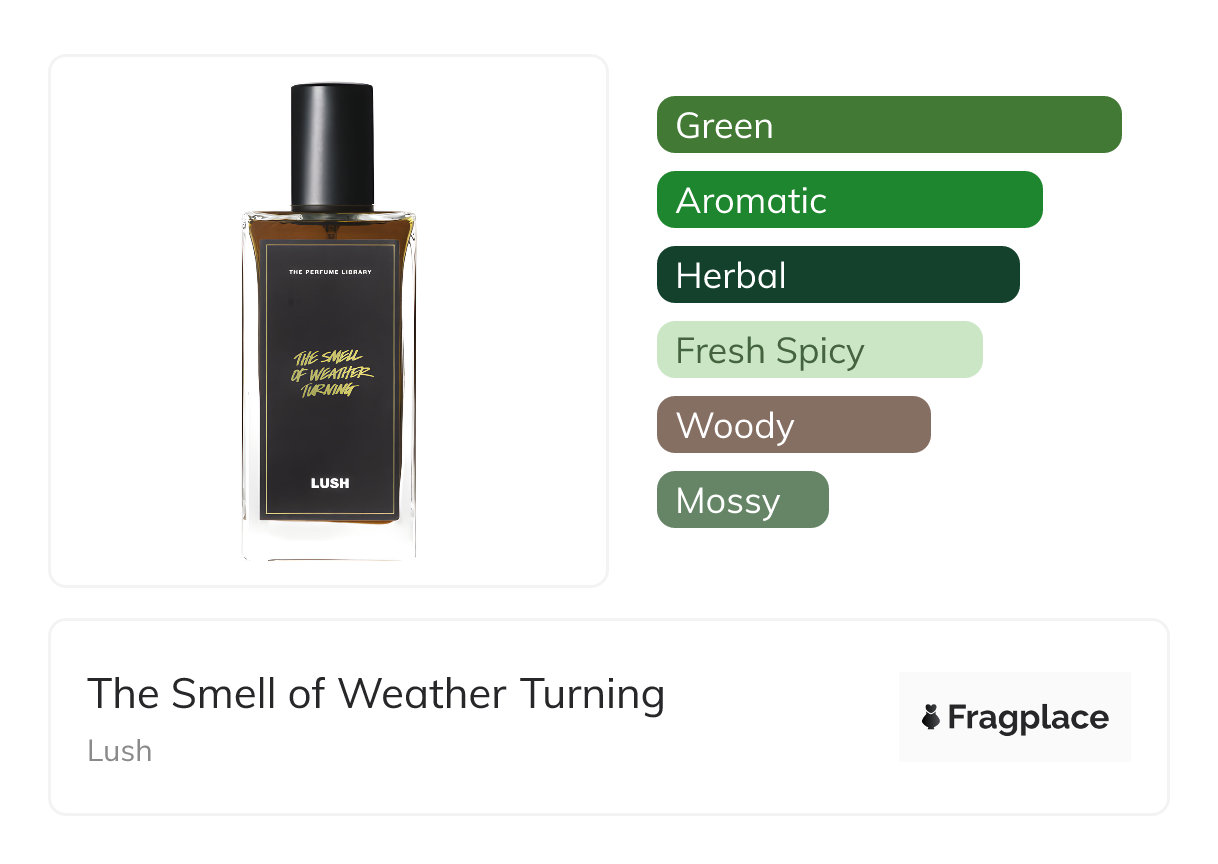Viewport: 1218px width, 864px height.
Task: Select the Mossy accord bar
Action: [743, 500]
